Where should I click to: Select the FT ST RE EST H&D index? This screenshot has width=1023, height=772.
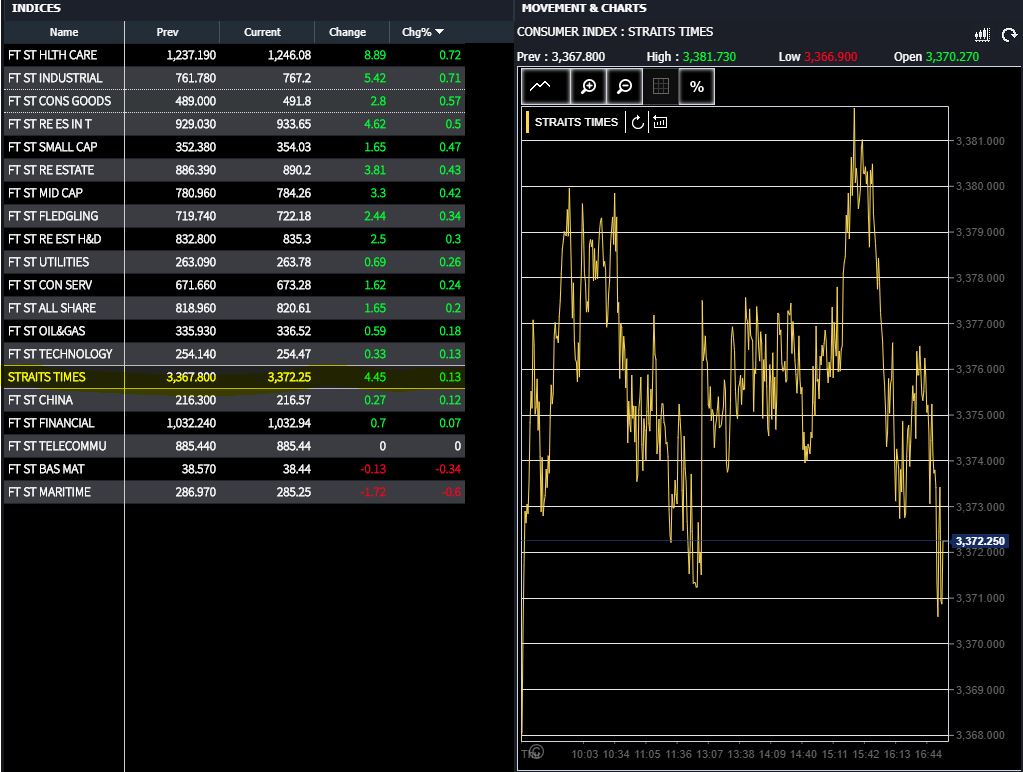coord(234,239)
